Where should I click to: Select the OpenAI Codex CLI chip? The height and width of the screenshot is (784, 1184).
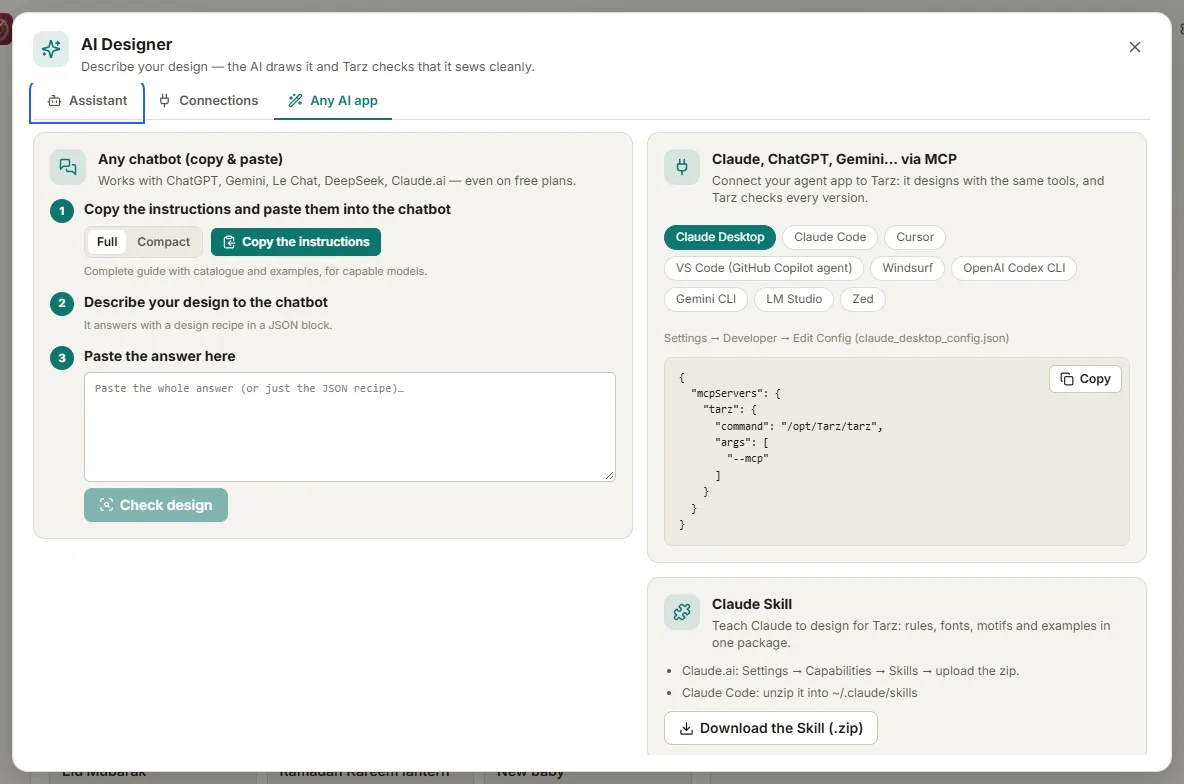[x=1013, y=268]
